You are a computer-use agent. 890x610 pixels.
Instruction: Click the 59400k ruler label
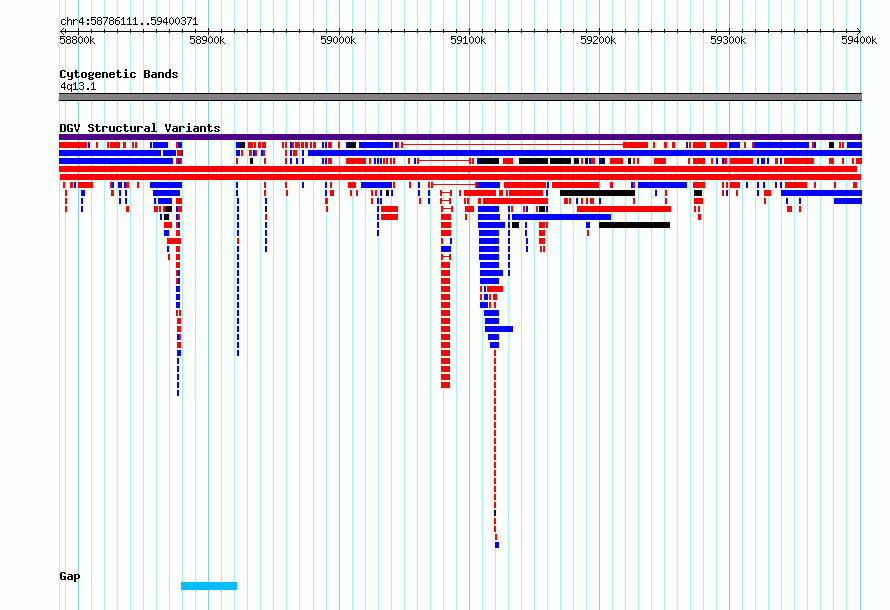pos(859,40)
